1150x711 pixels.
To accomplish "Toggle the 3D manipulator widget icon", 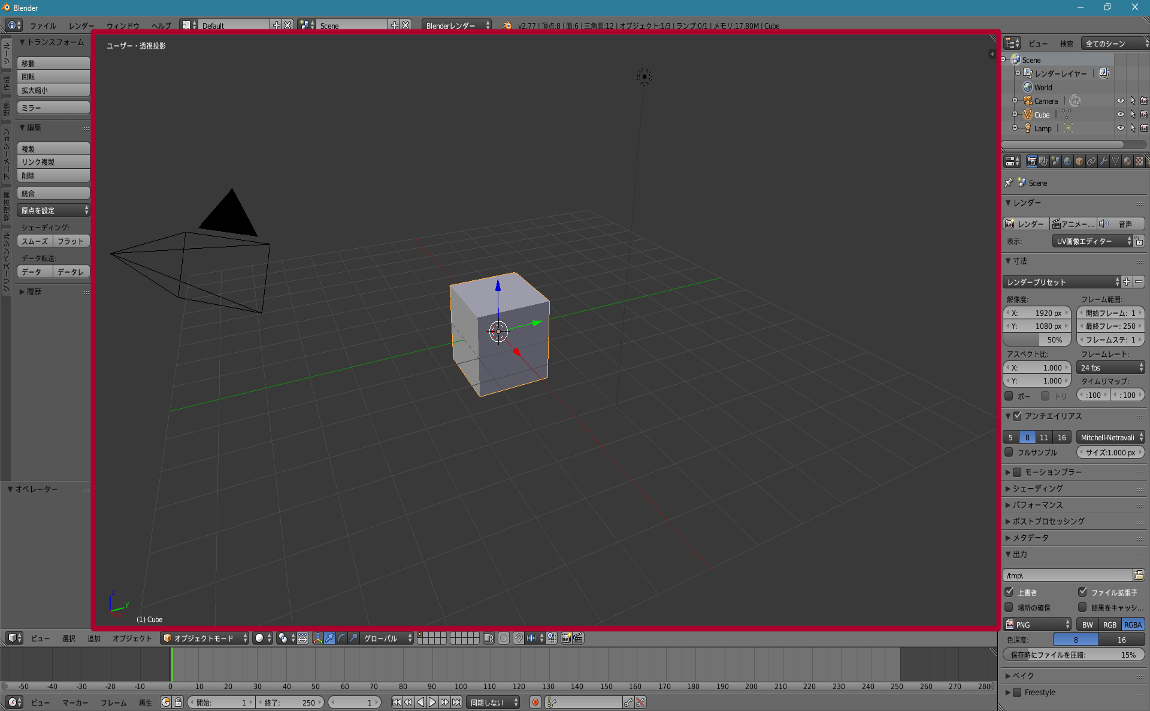I will coord(317,638).
